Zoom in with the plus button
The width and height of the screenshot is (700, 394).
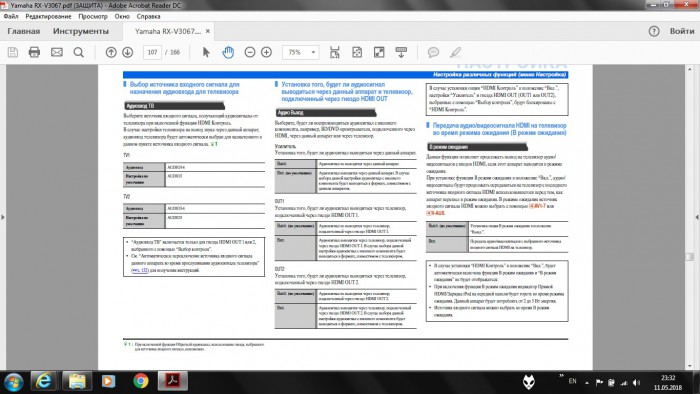click(267, 52)
